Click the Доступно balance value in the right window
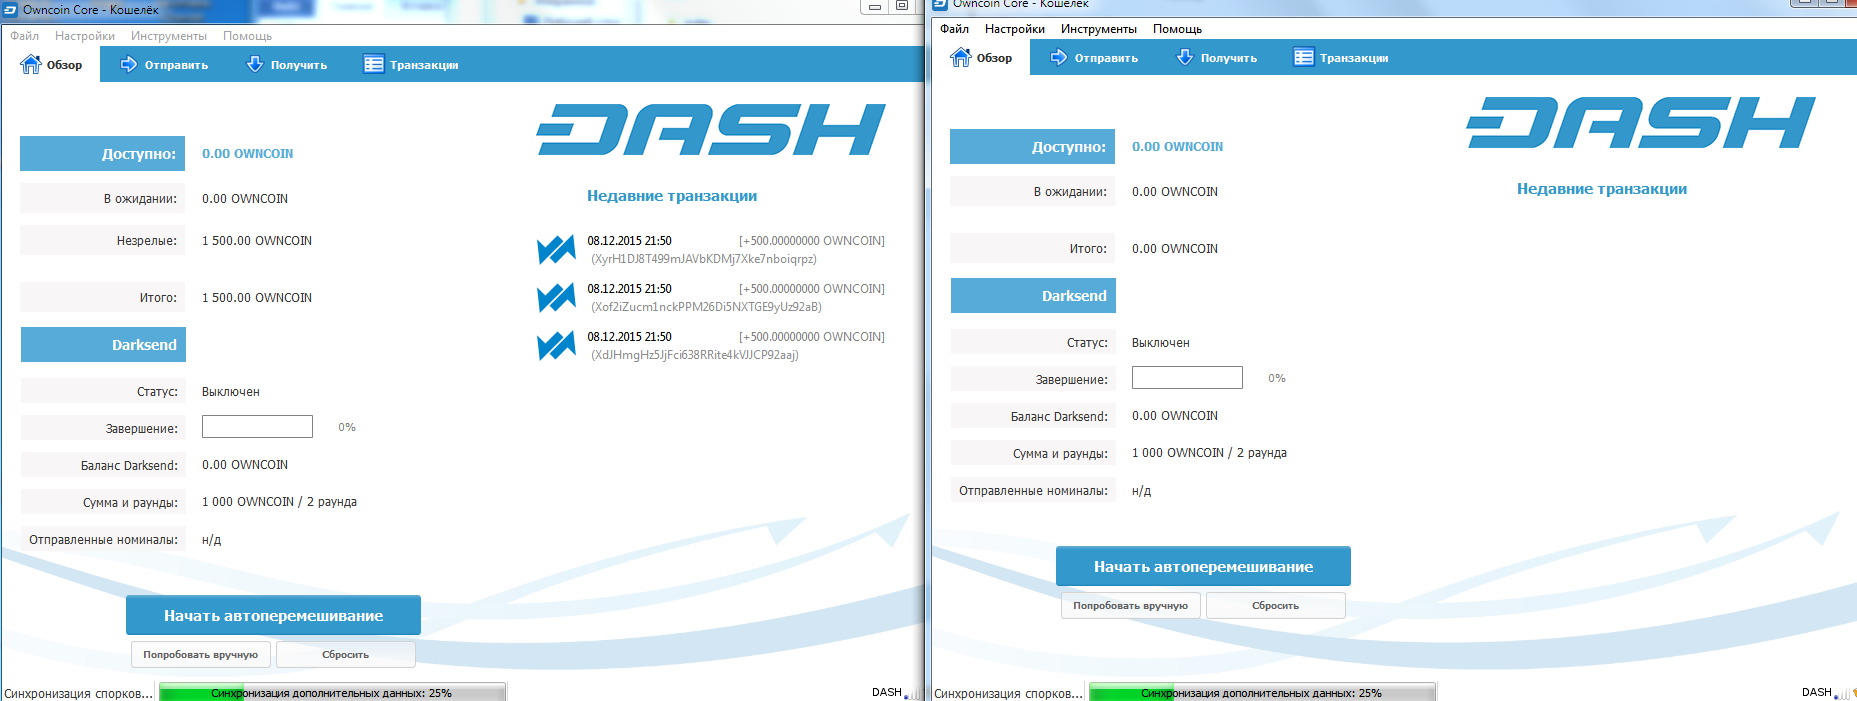 tap(1177, 147)
